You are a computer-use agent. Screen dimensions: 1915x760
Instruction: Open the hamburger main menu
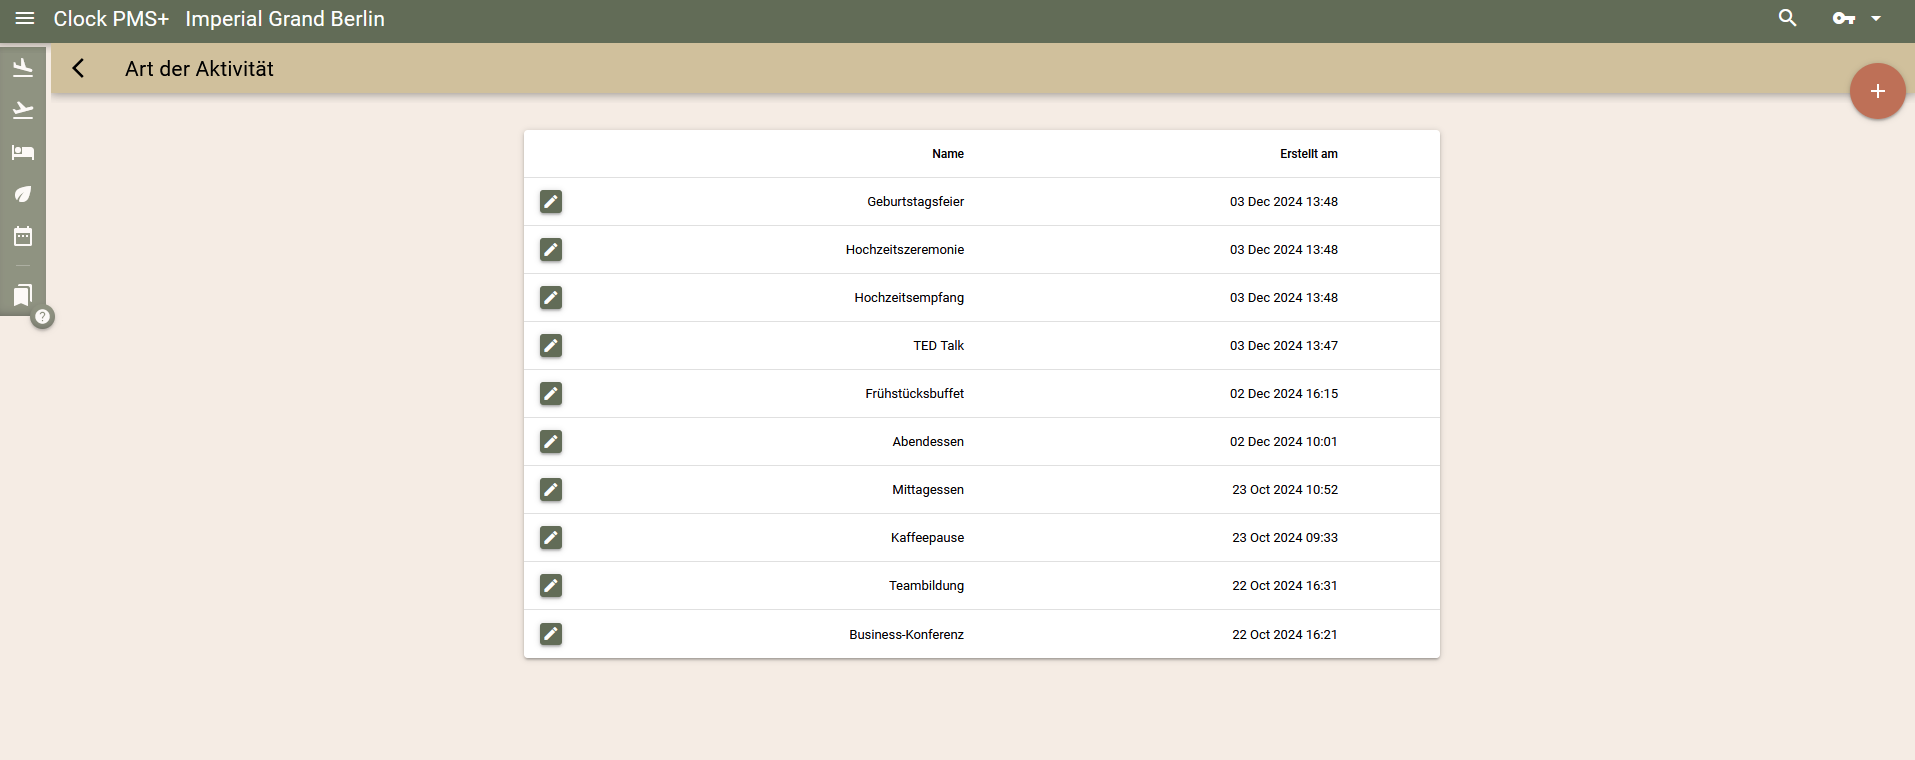click(x=25, y=19)
